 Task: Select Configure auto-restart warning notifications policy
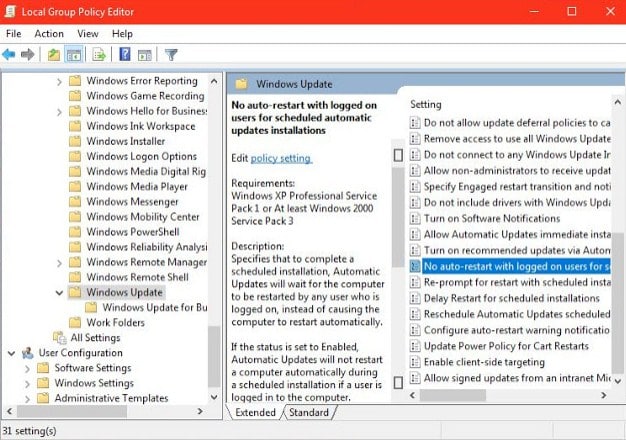510,330
